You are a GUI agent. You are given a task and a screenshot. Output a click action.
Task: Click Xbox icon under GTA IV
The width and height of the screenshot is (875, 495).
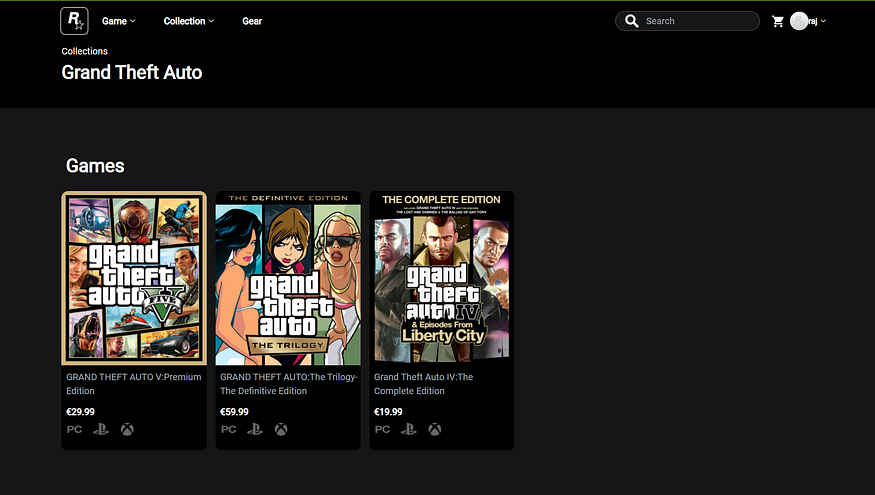coord(435,429)
